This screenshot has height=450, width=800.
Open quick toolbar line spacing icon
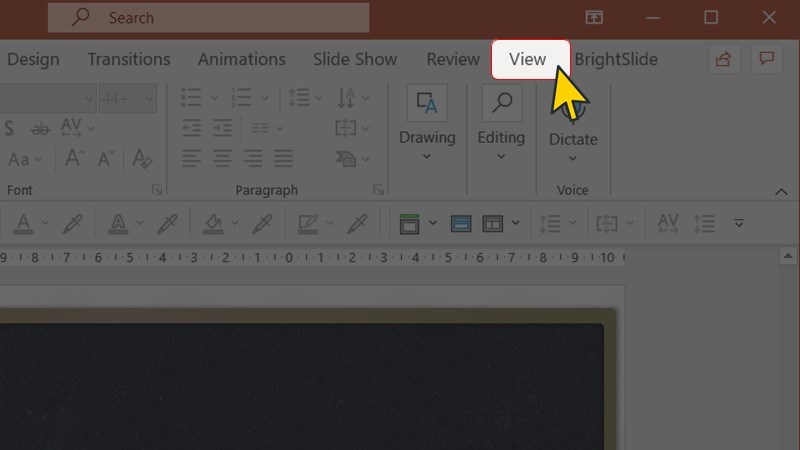551,223
